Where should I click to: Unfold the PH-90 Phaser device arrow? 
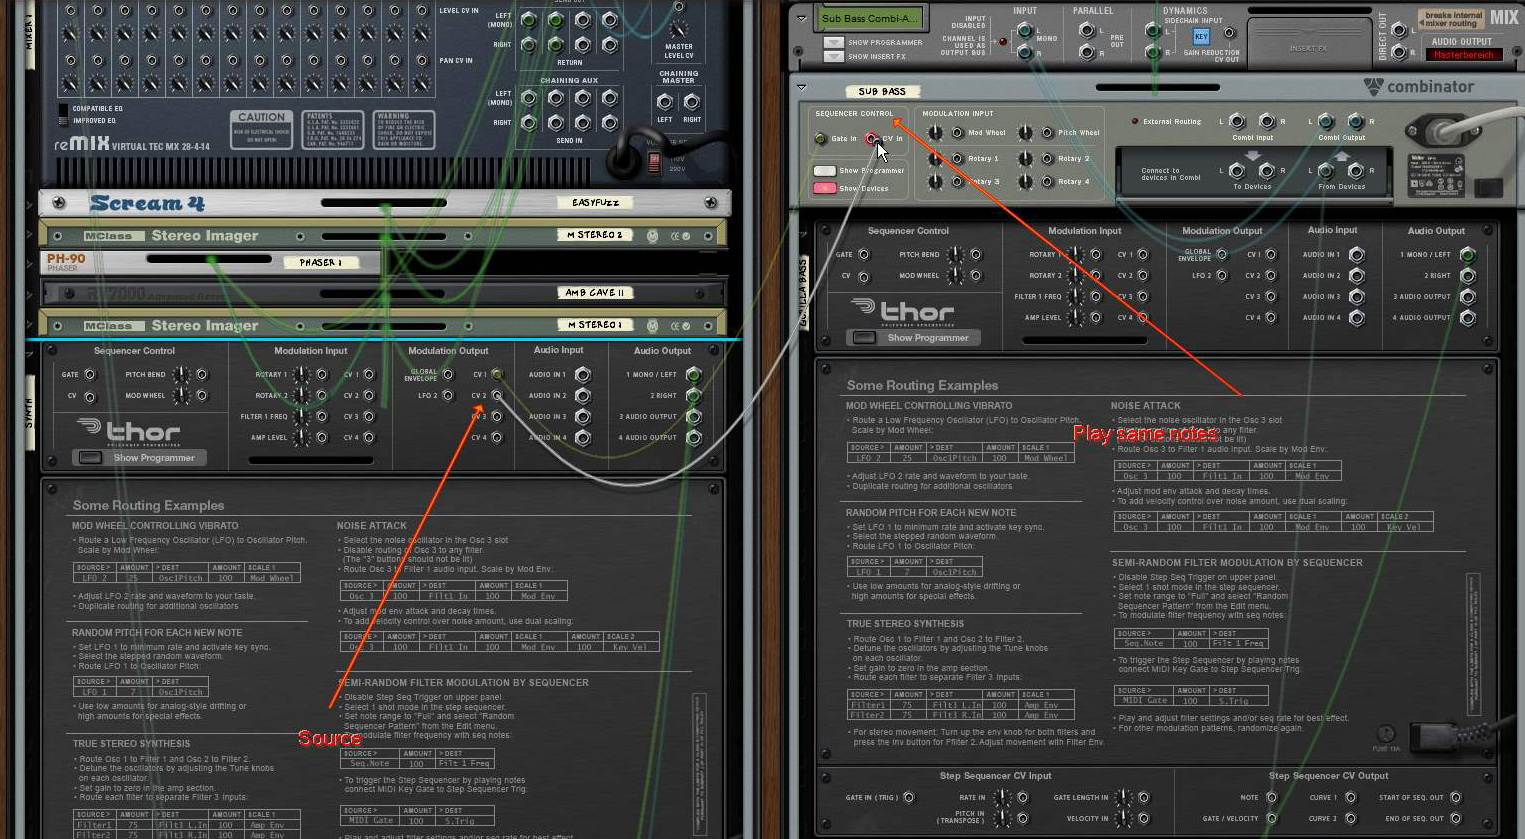click(x=31, y=262)
